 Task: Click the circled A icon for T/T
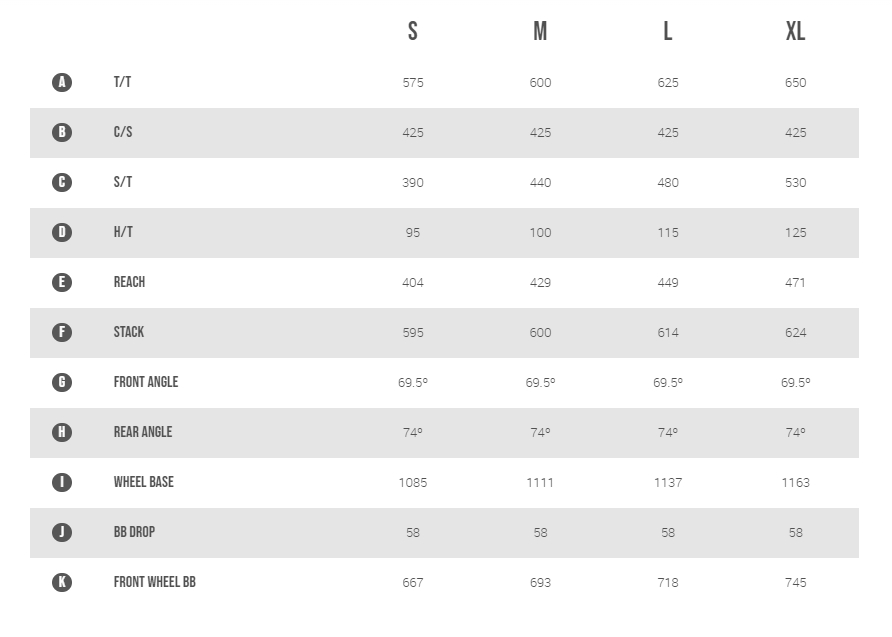click(62, 82)
